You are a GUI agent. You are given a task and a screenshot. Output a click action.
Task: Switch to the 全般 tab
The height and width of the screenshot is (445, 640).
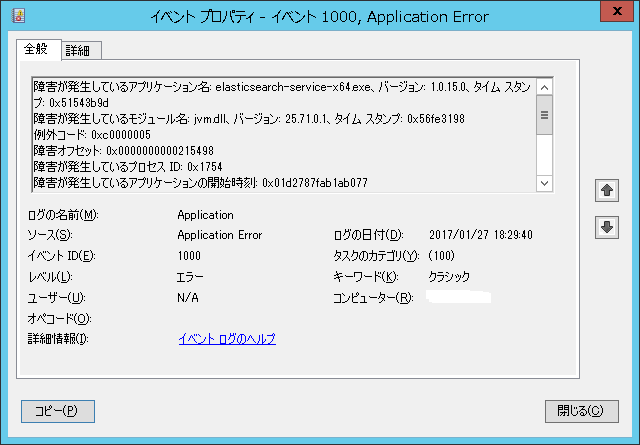pyautogui.click(x=38, y=49)
